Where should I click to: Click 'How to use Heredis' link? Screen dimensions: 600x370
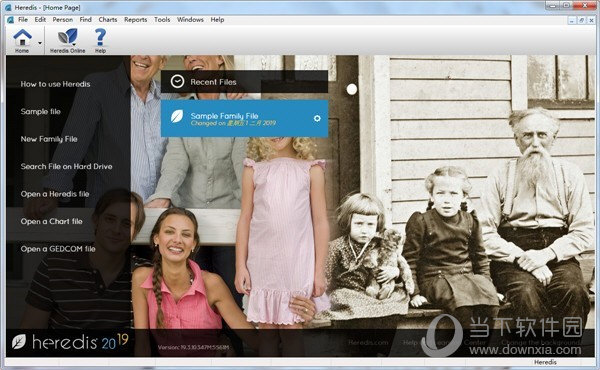[55, 84]
